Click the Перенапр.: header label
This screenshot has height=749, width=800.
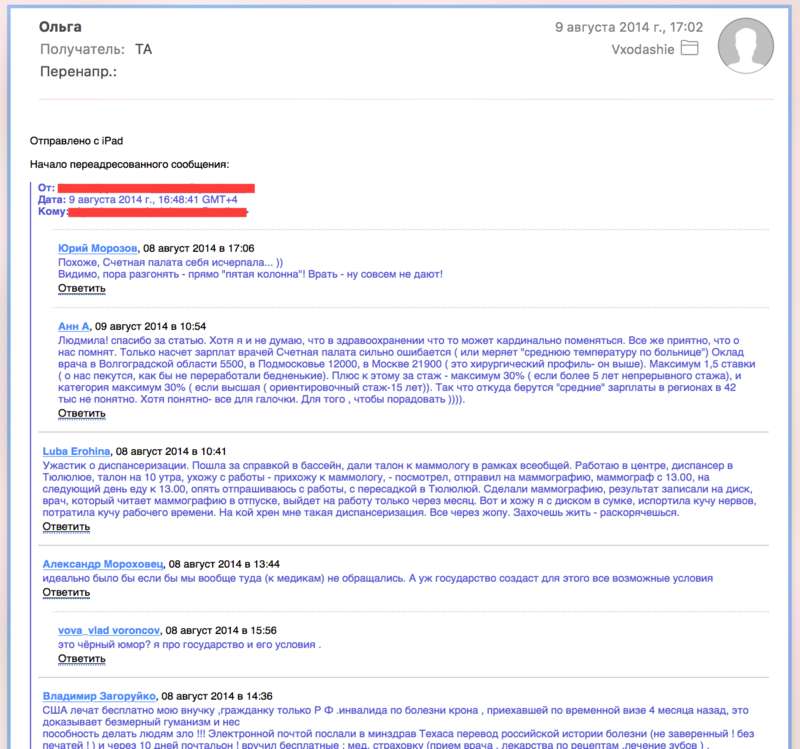(x=78, y=72)
